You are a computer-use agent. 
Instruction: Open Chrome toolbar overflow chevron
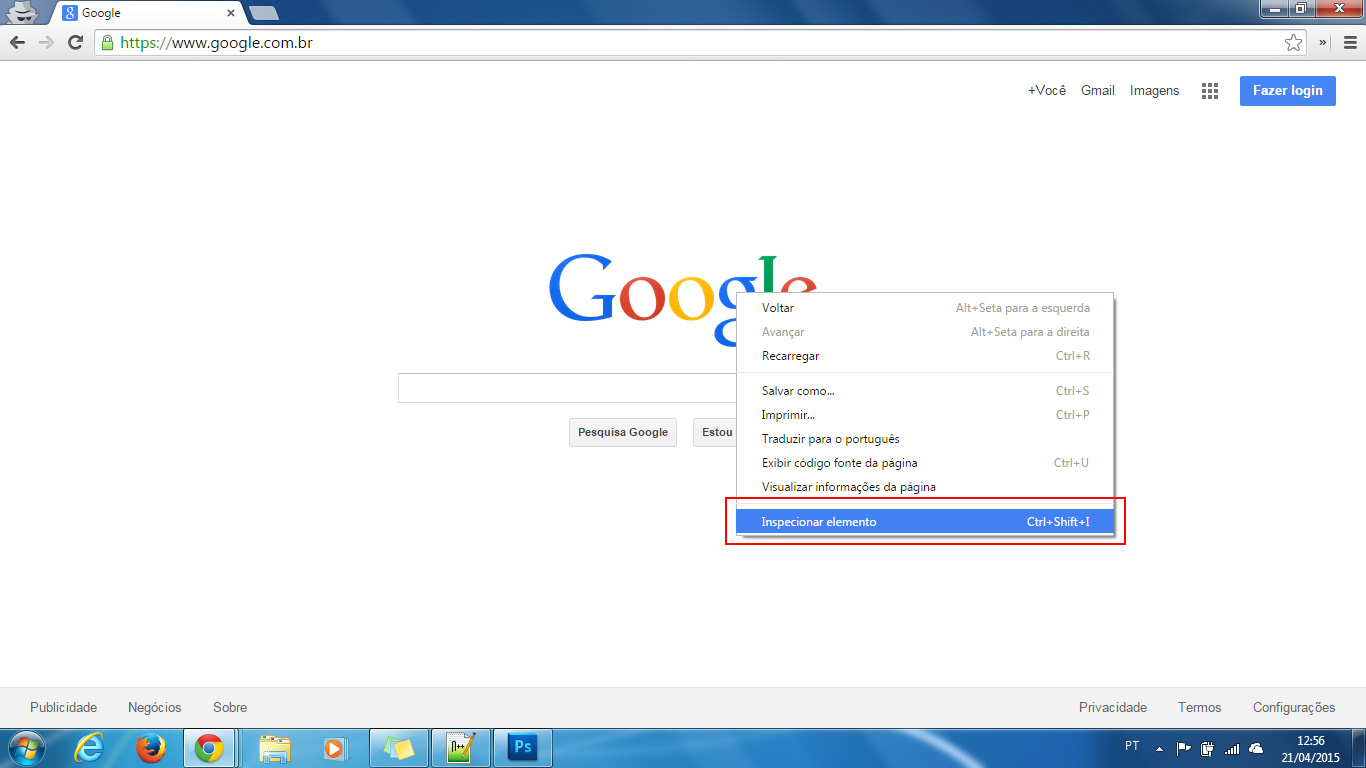click(1323, 42)
